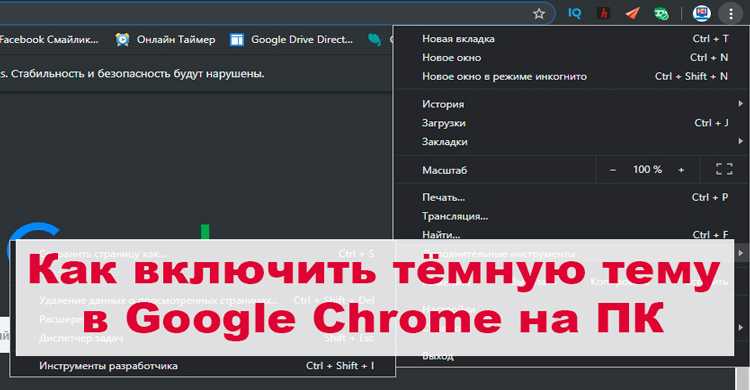
Task: Increase zoom with the plus button
Action: [x=681, y=170]
